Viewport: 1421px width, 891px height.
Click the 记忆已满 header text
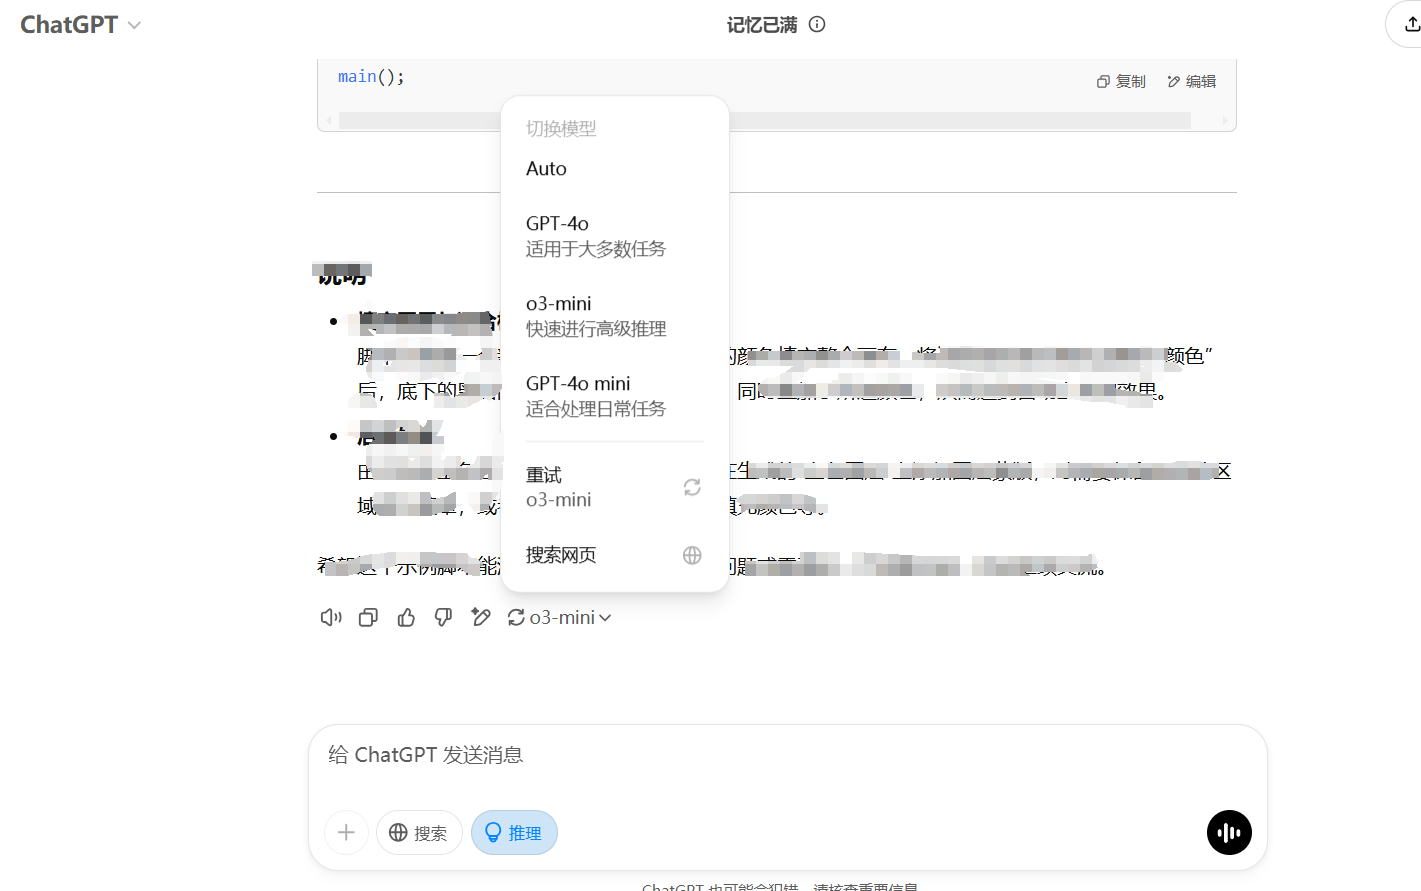coord(762,25)
